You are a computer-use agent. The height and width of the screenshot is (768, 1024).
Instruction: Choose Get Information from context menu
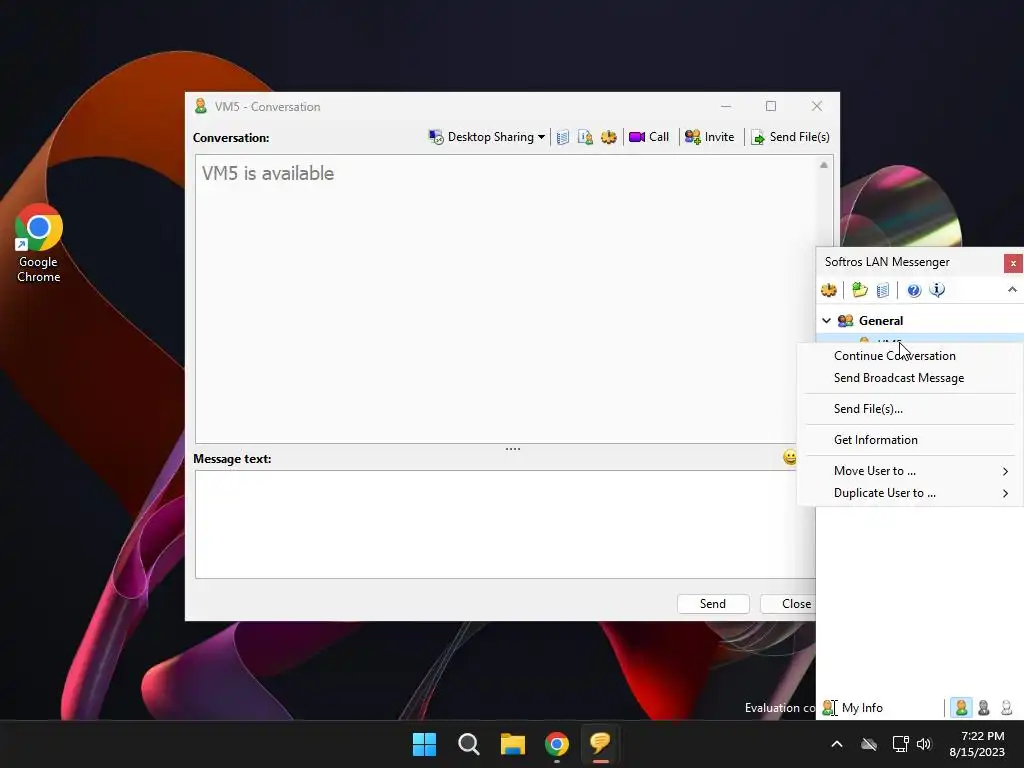(876, 440)
